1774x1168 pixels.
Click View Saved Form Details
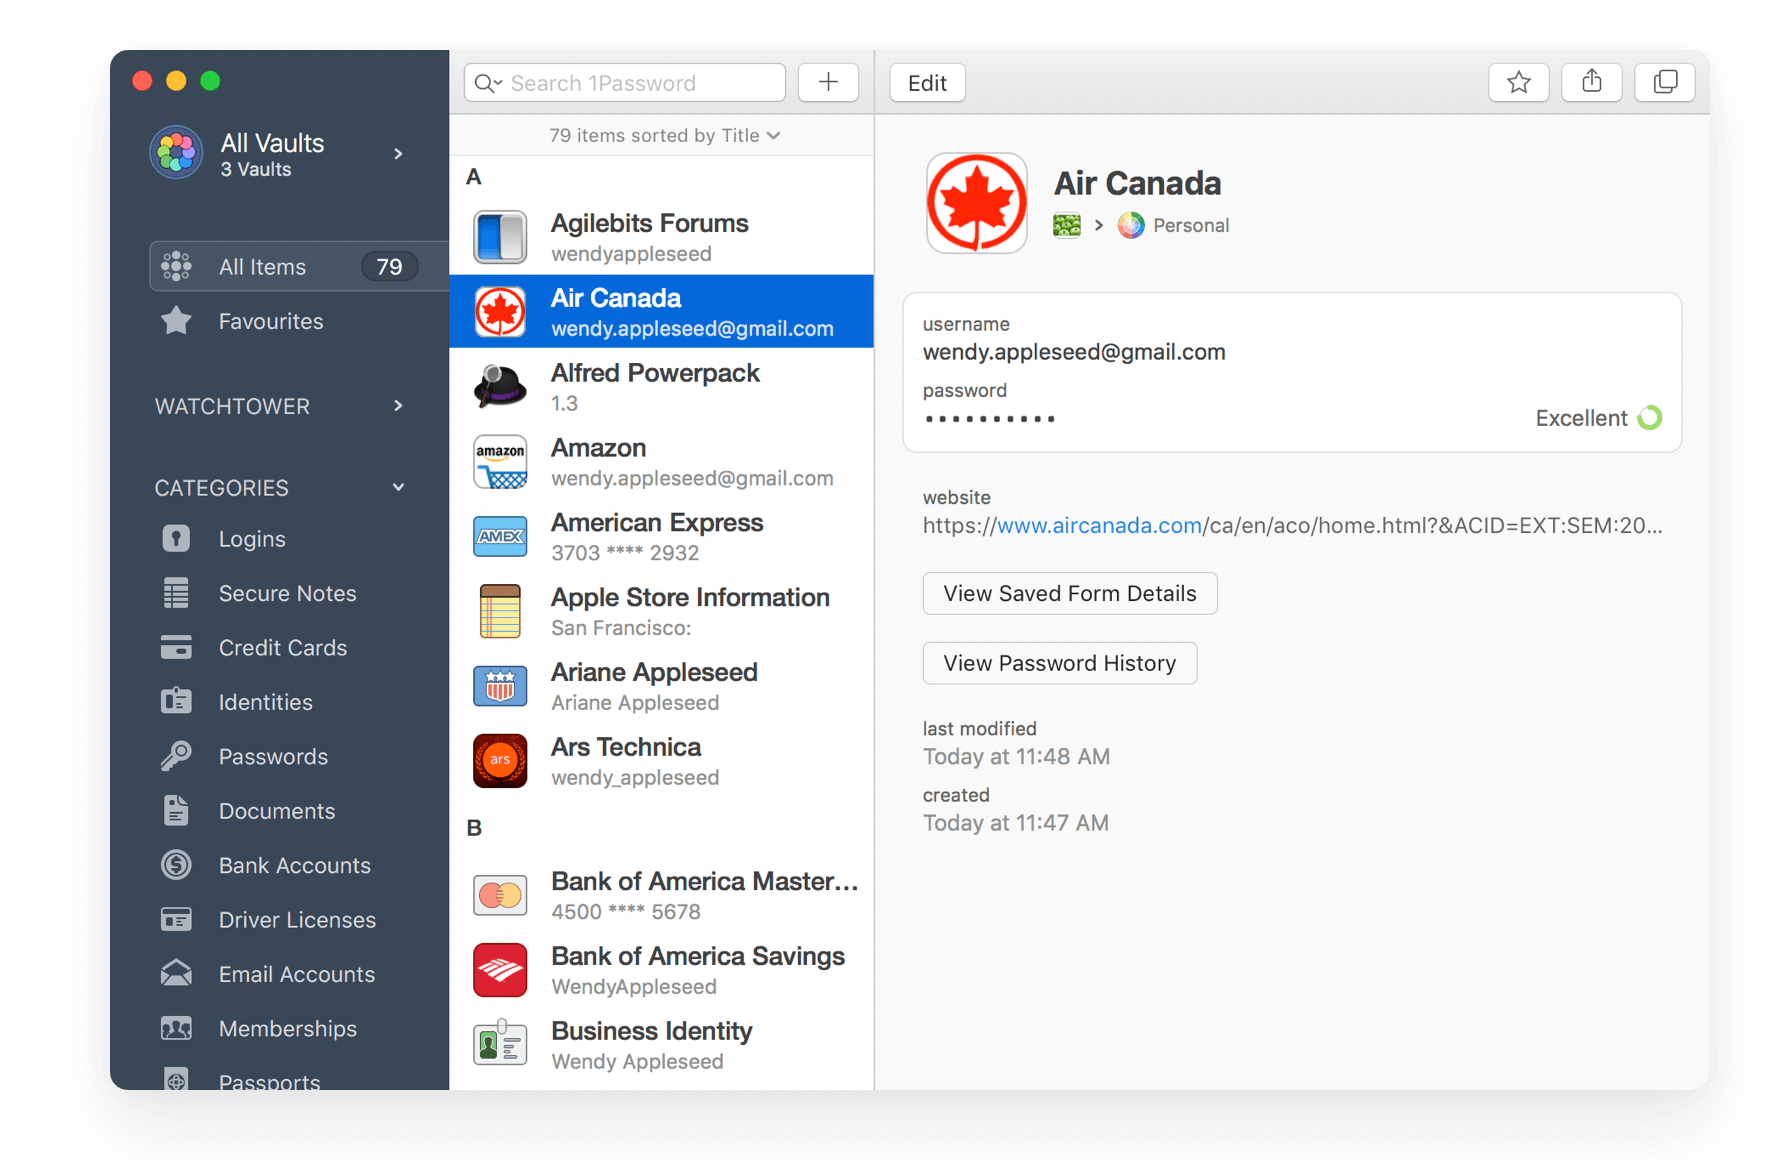tap(1070, 593)
